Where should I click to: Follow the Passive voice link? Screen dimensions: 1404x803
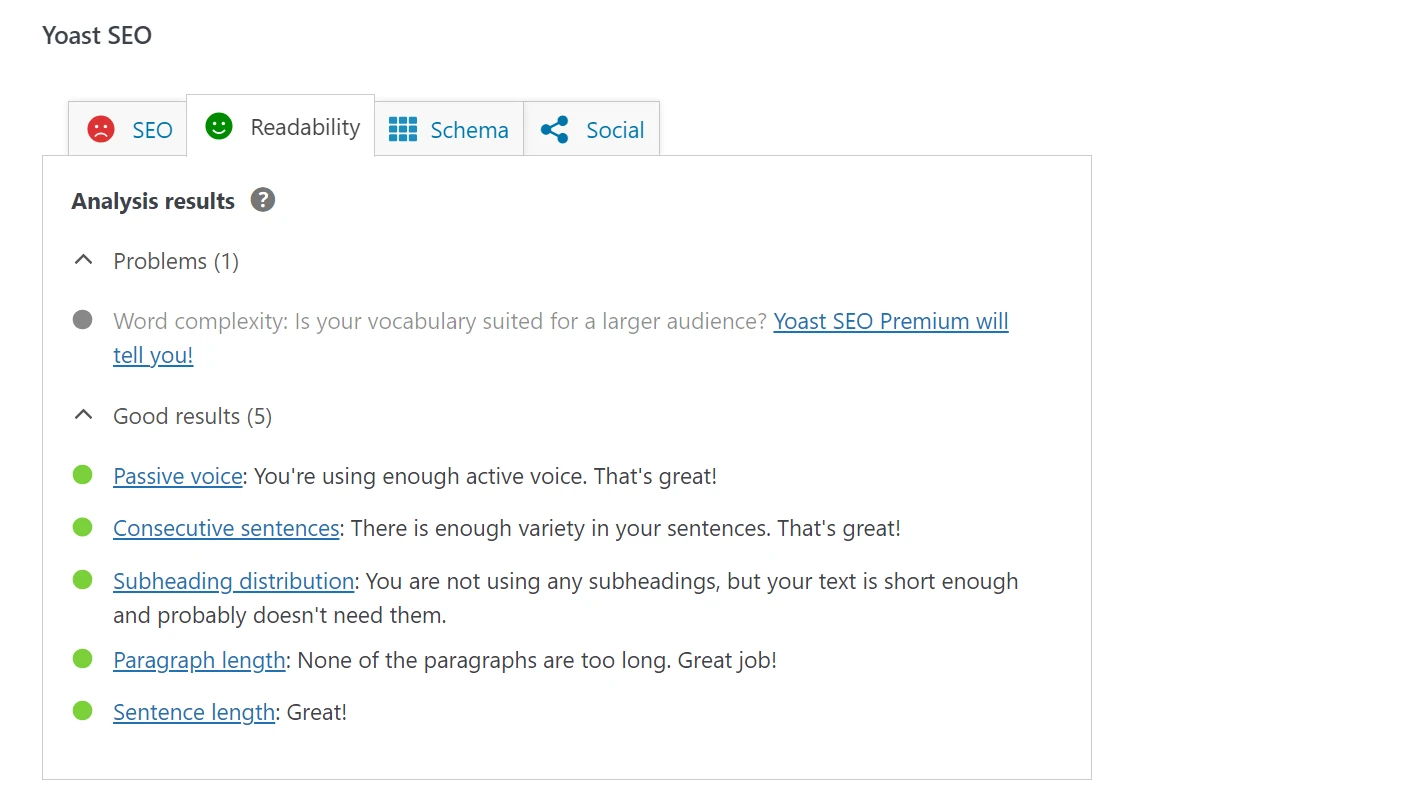(177, 476)
